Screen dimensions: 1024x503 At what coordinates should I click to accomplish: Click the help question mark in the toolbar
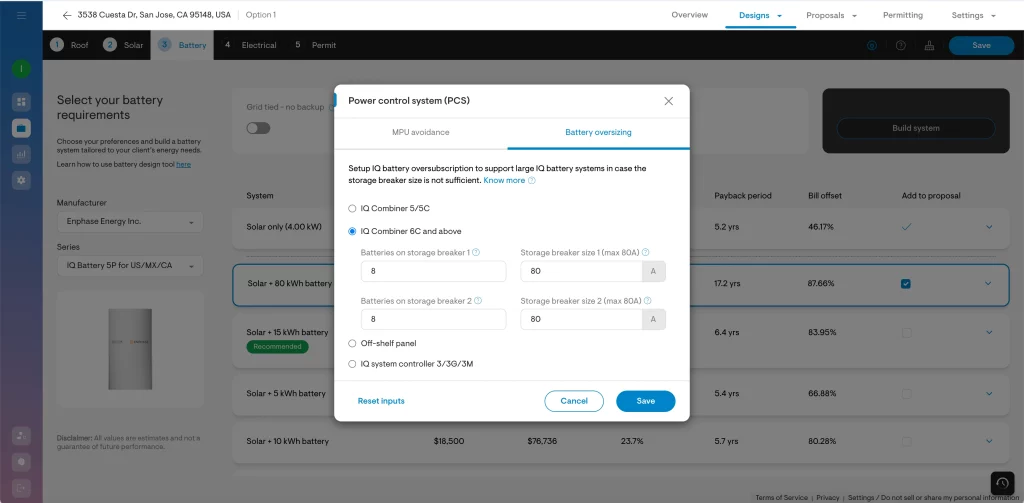point(901,45)
